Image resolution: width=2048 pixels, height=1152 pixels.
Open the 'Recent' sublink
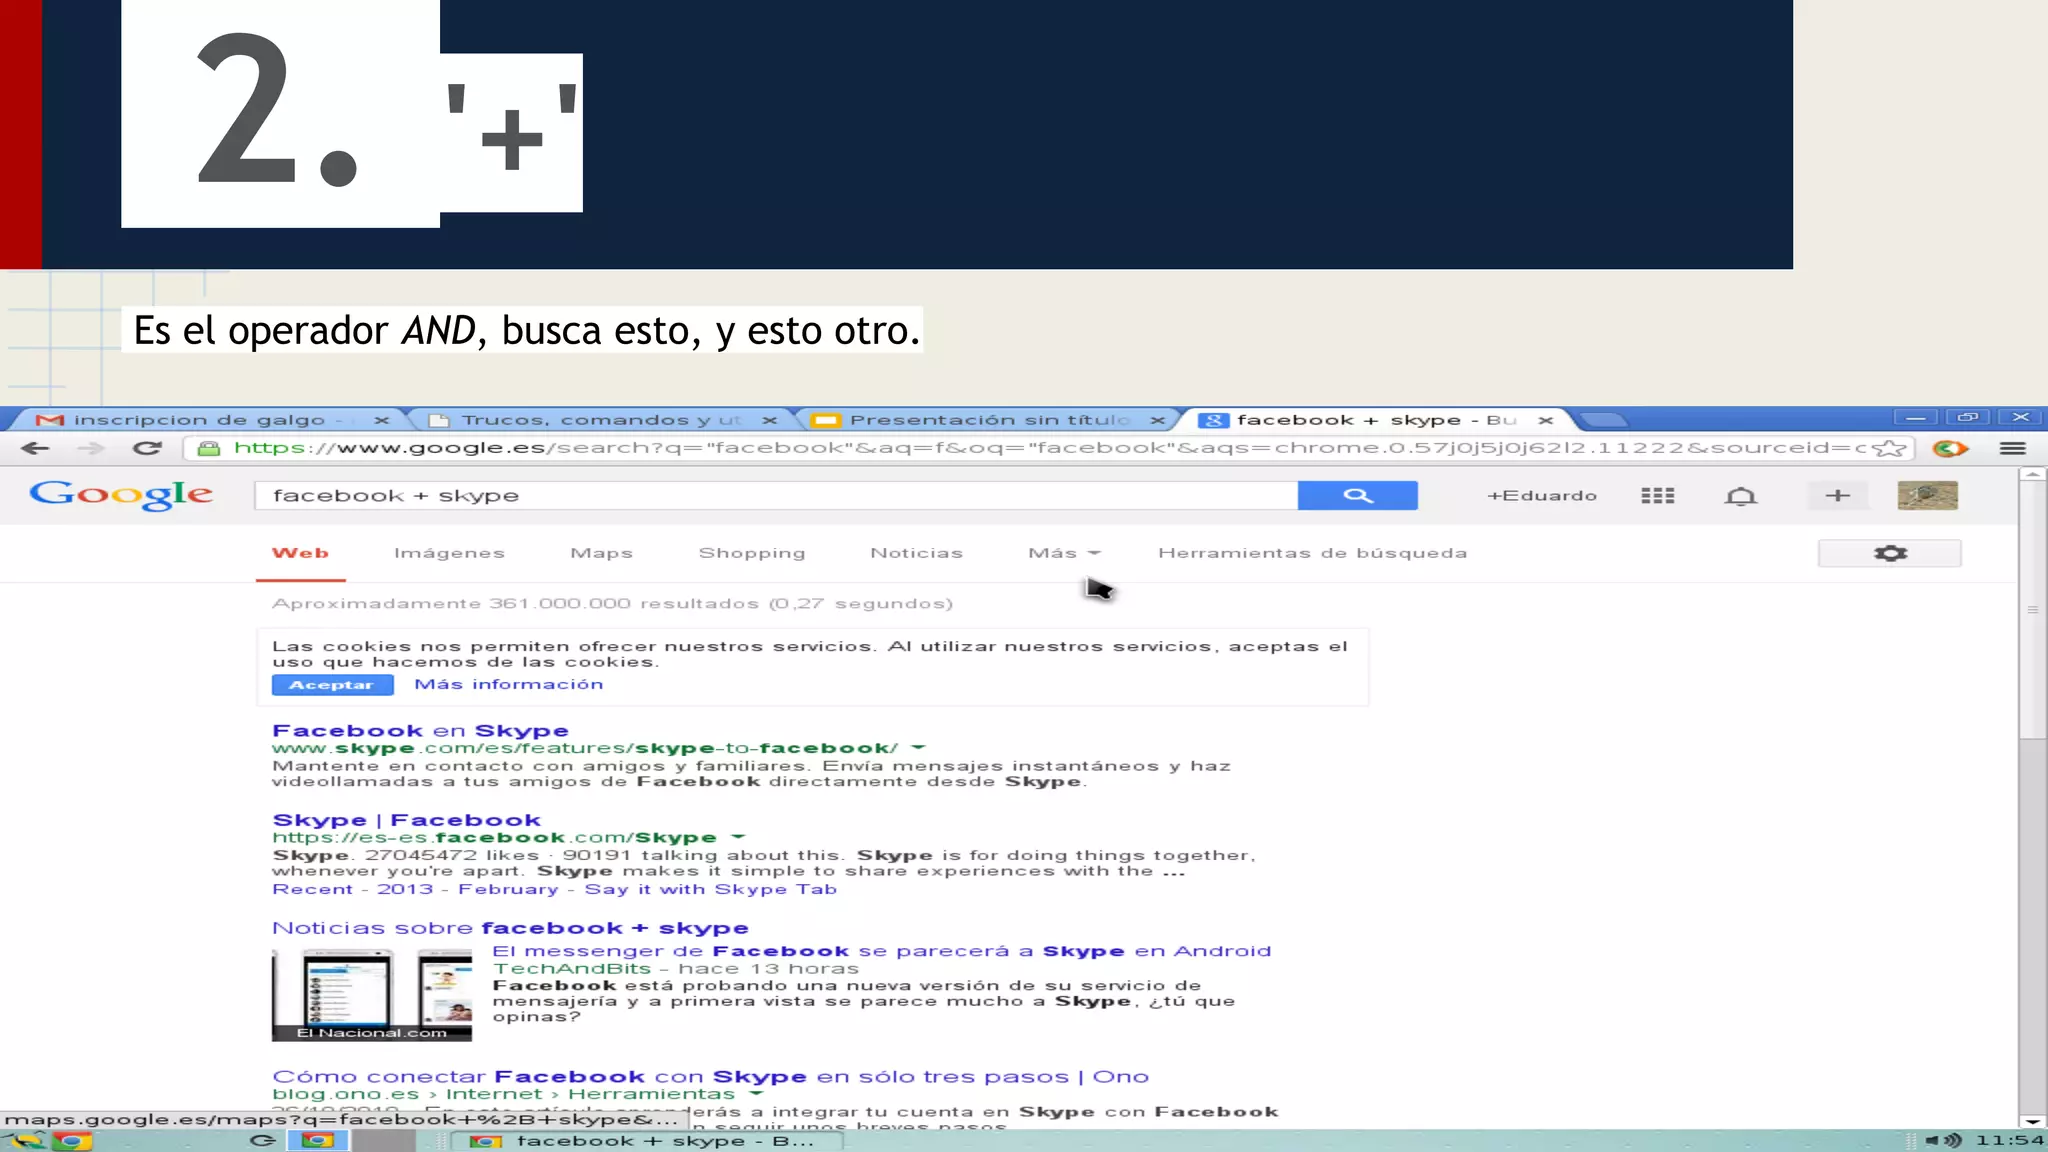click(x=313, y=889)
